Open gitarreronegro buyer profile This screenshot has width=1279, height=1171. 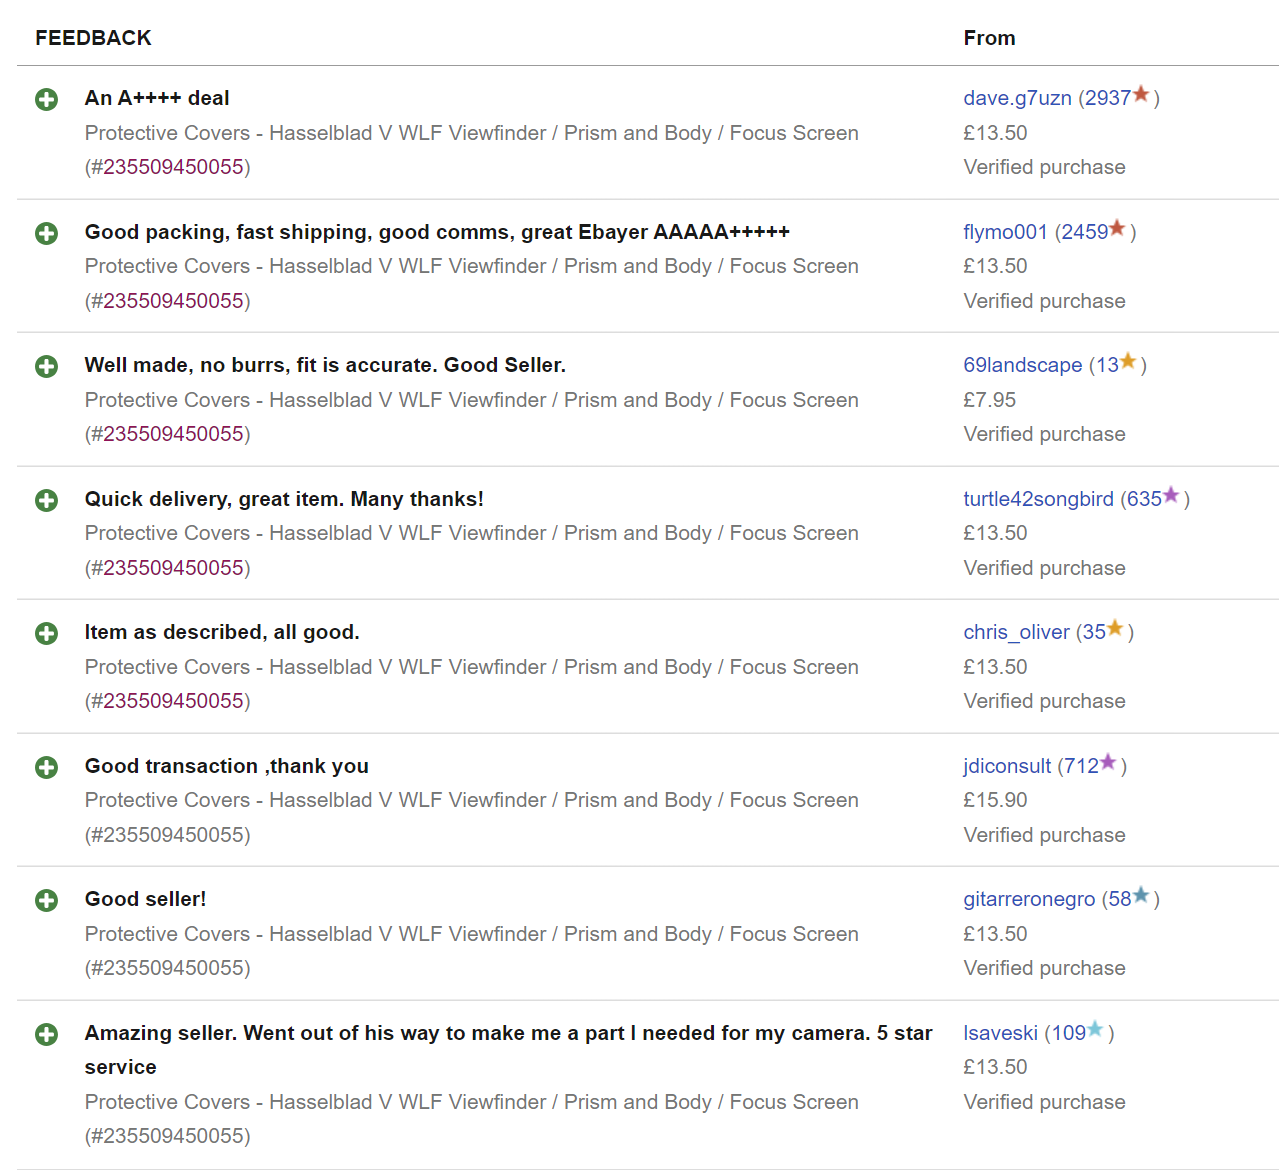pos(1029,899)
